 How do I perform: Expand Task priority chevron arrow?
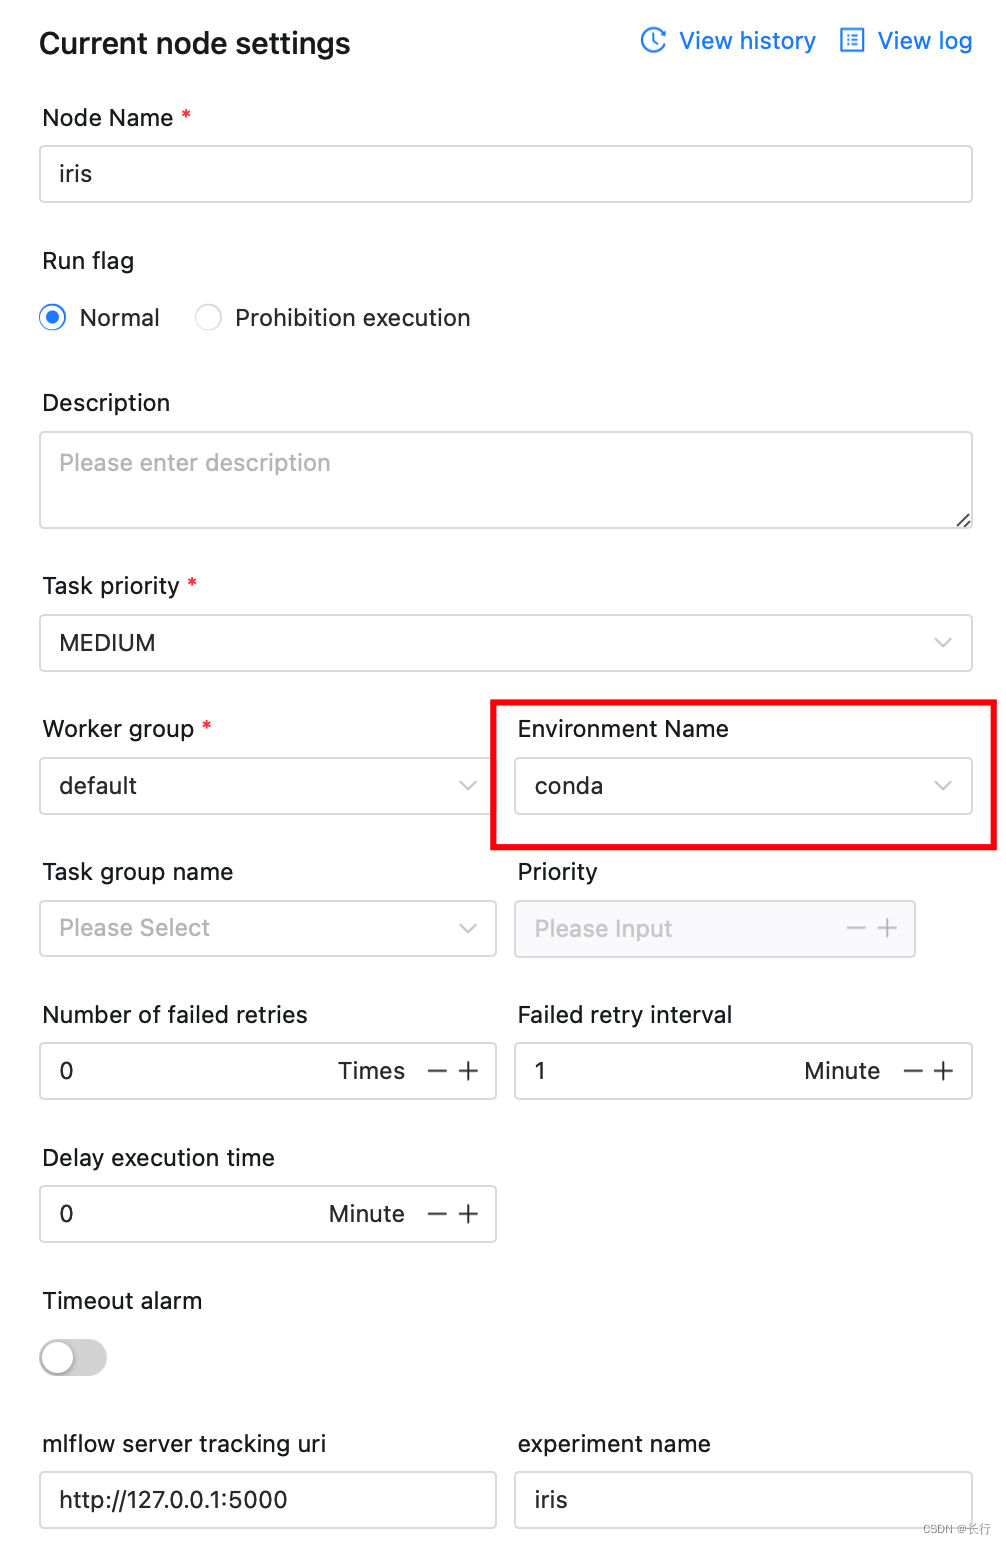click(942, 643)
